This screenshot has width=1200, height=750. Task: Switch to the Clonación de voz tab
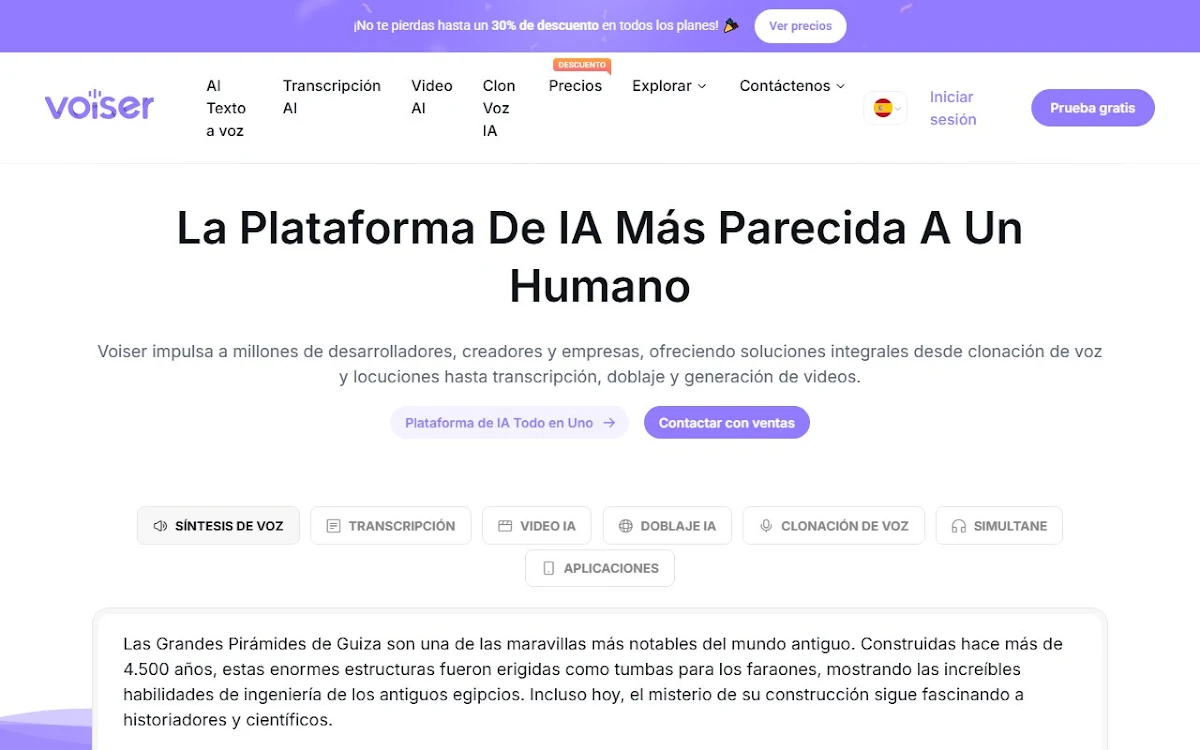(833, 526)
